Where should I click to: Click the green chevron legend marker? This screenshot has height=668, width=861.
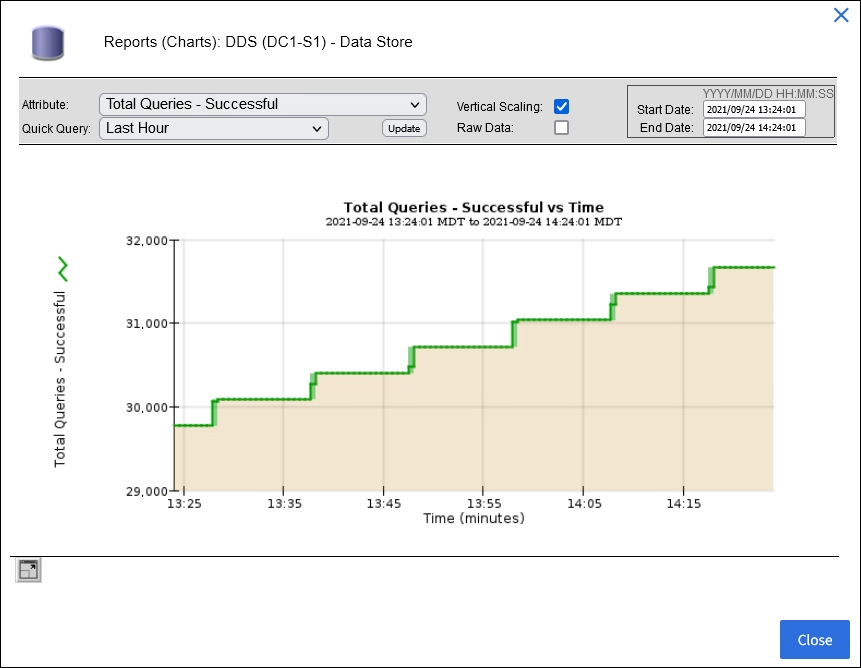click(x=63, y=268)
